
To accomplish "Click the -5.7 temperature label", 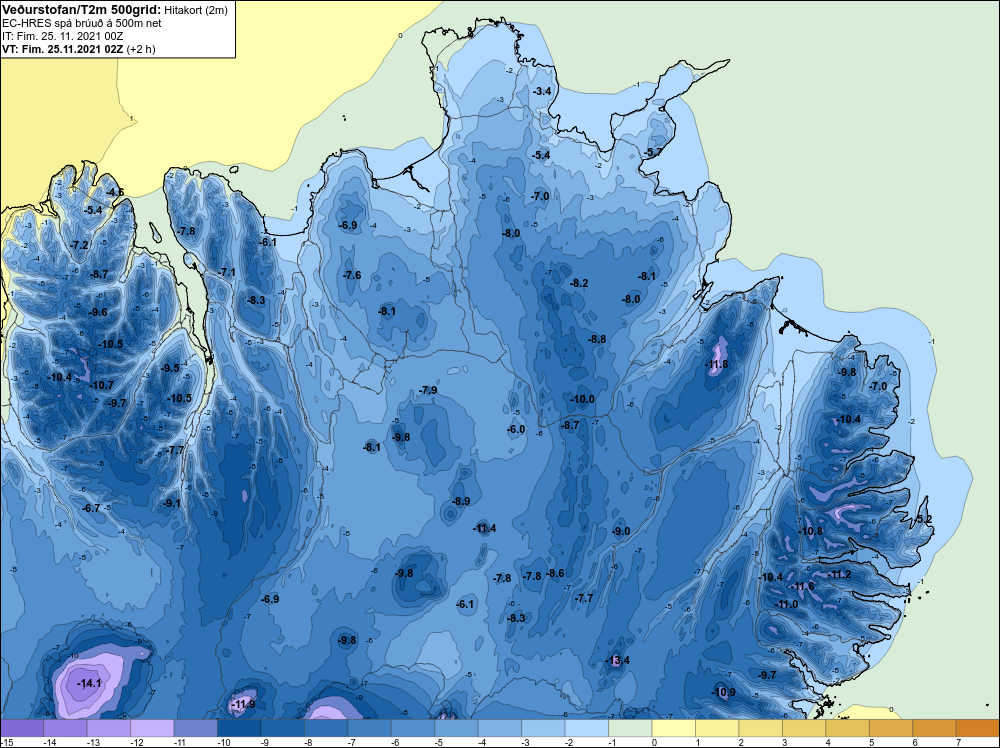I will [652, 152].
